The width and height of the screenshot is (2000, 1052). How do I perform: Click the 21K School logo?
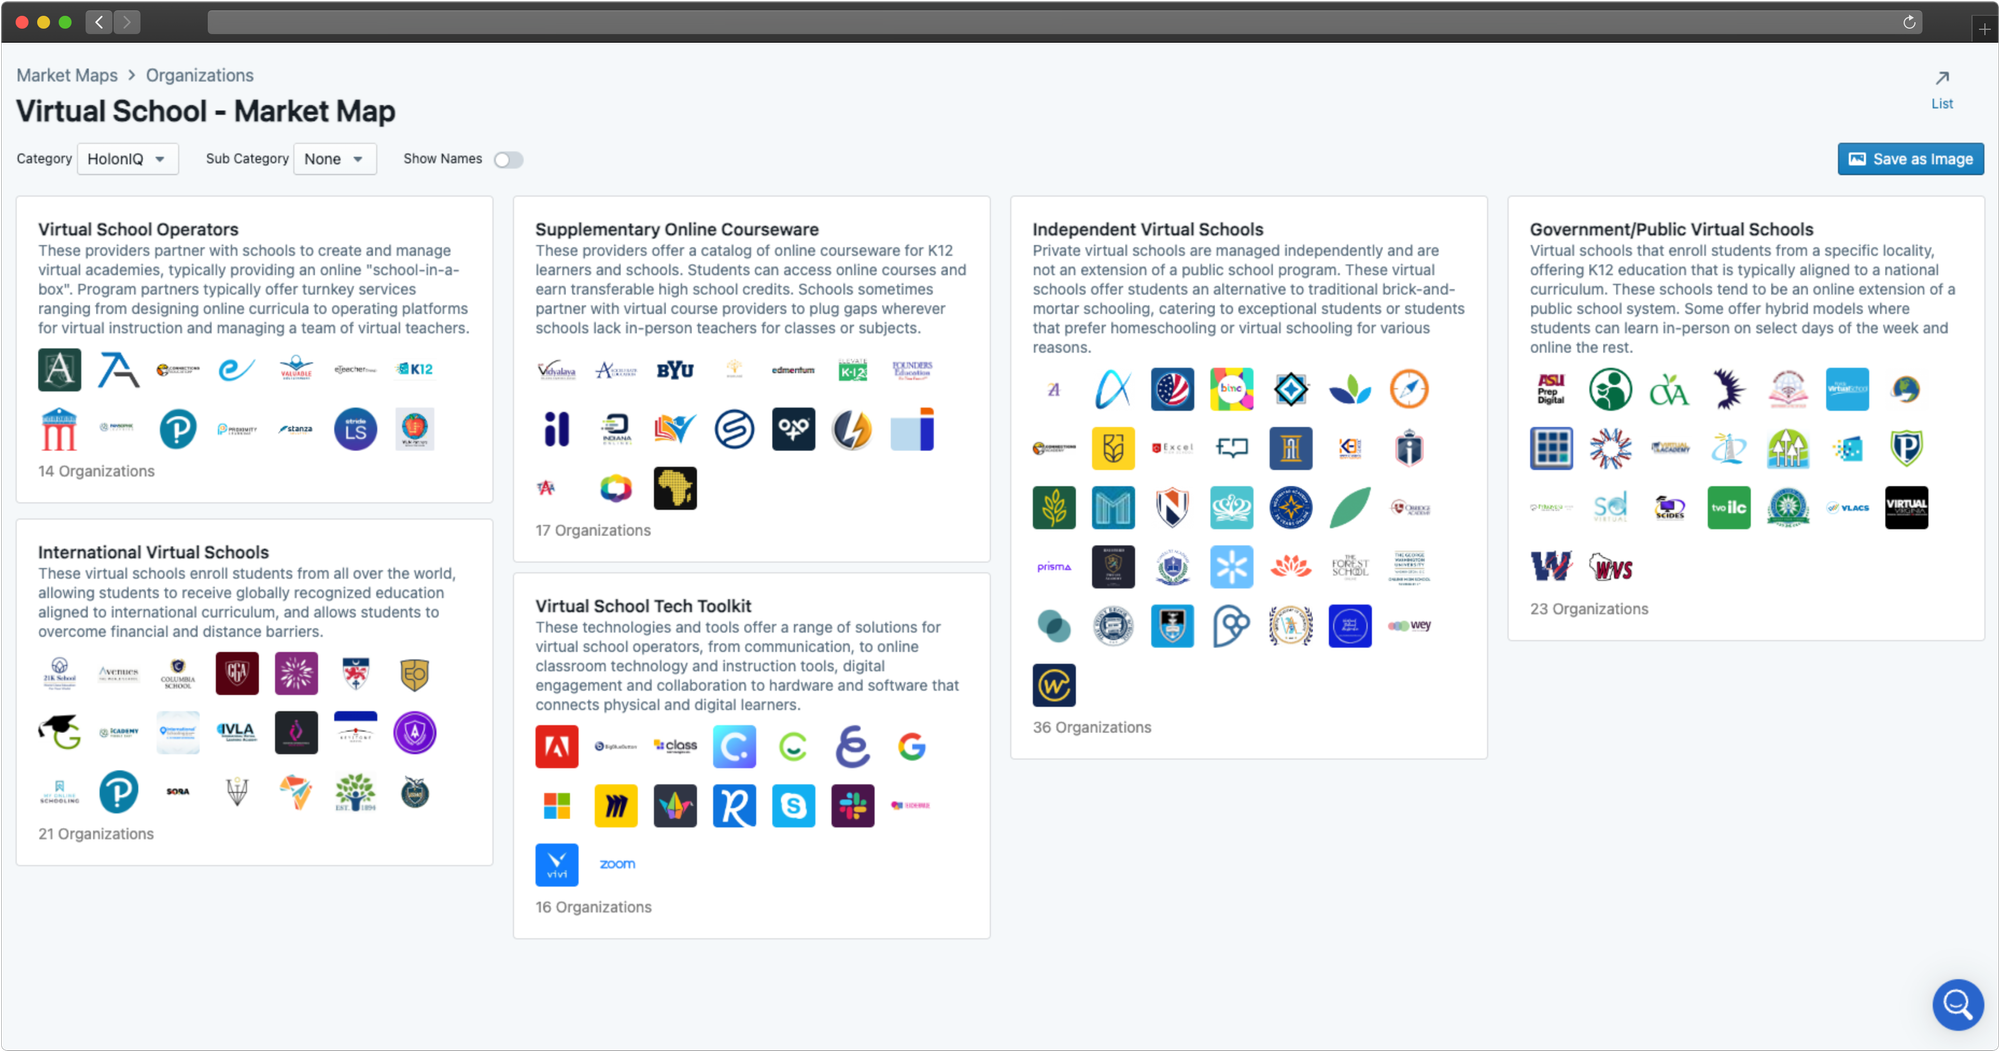[x=59, y=674]
